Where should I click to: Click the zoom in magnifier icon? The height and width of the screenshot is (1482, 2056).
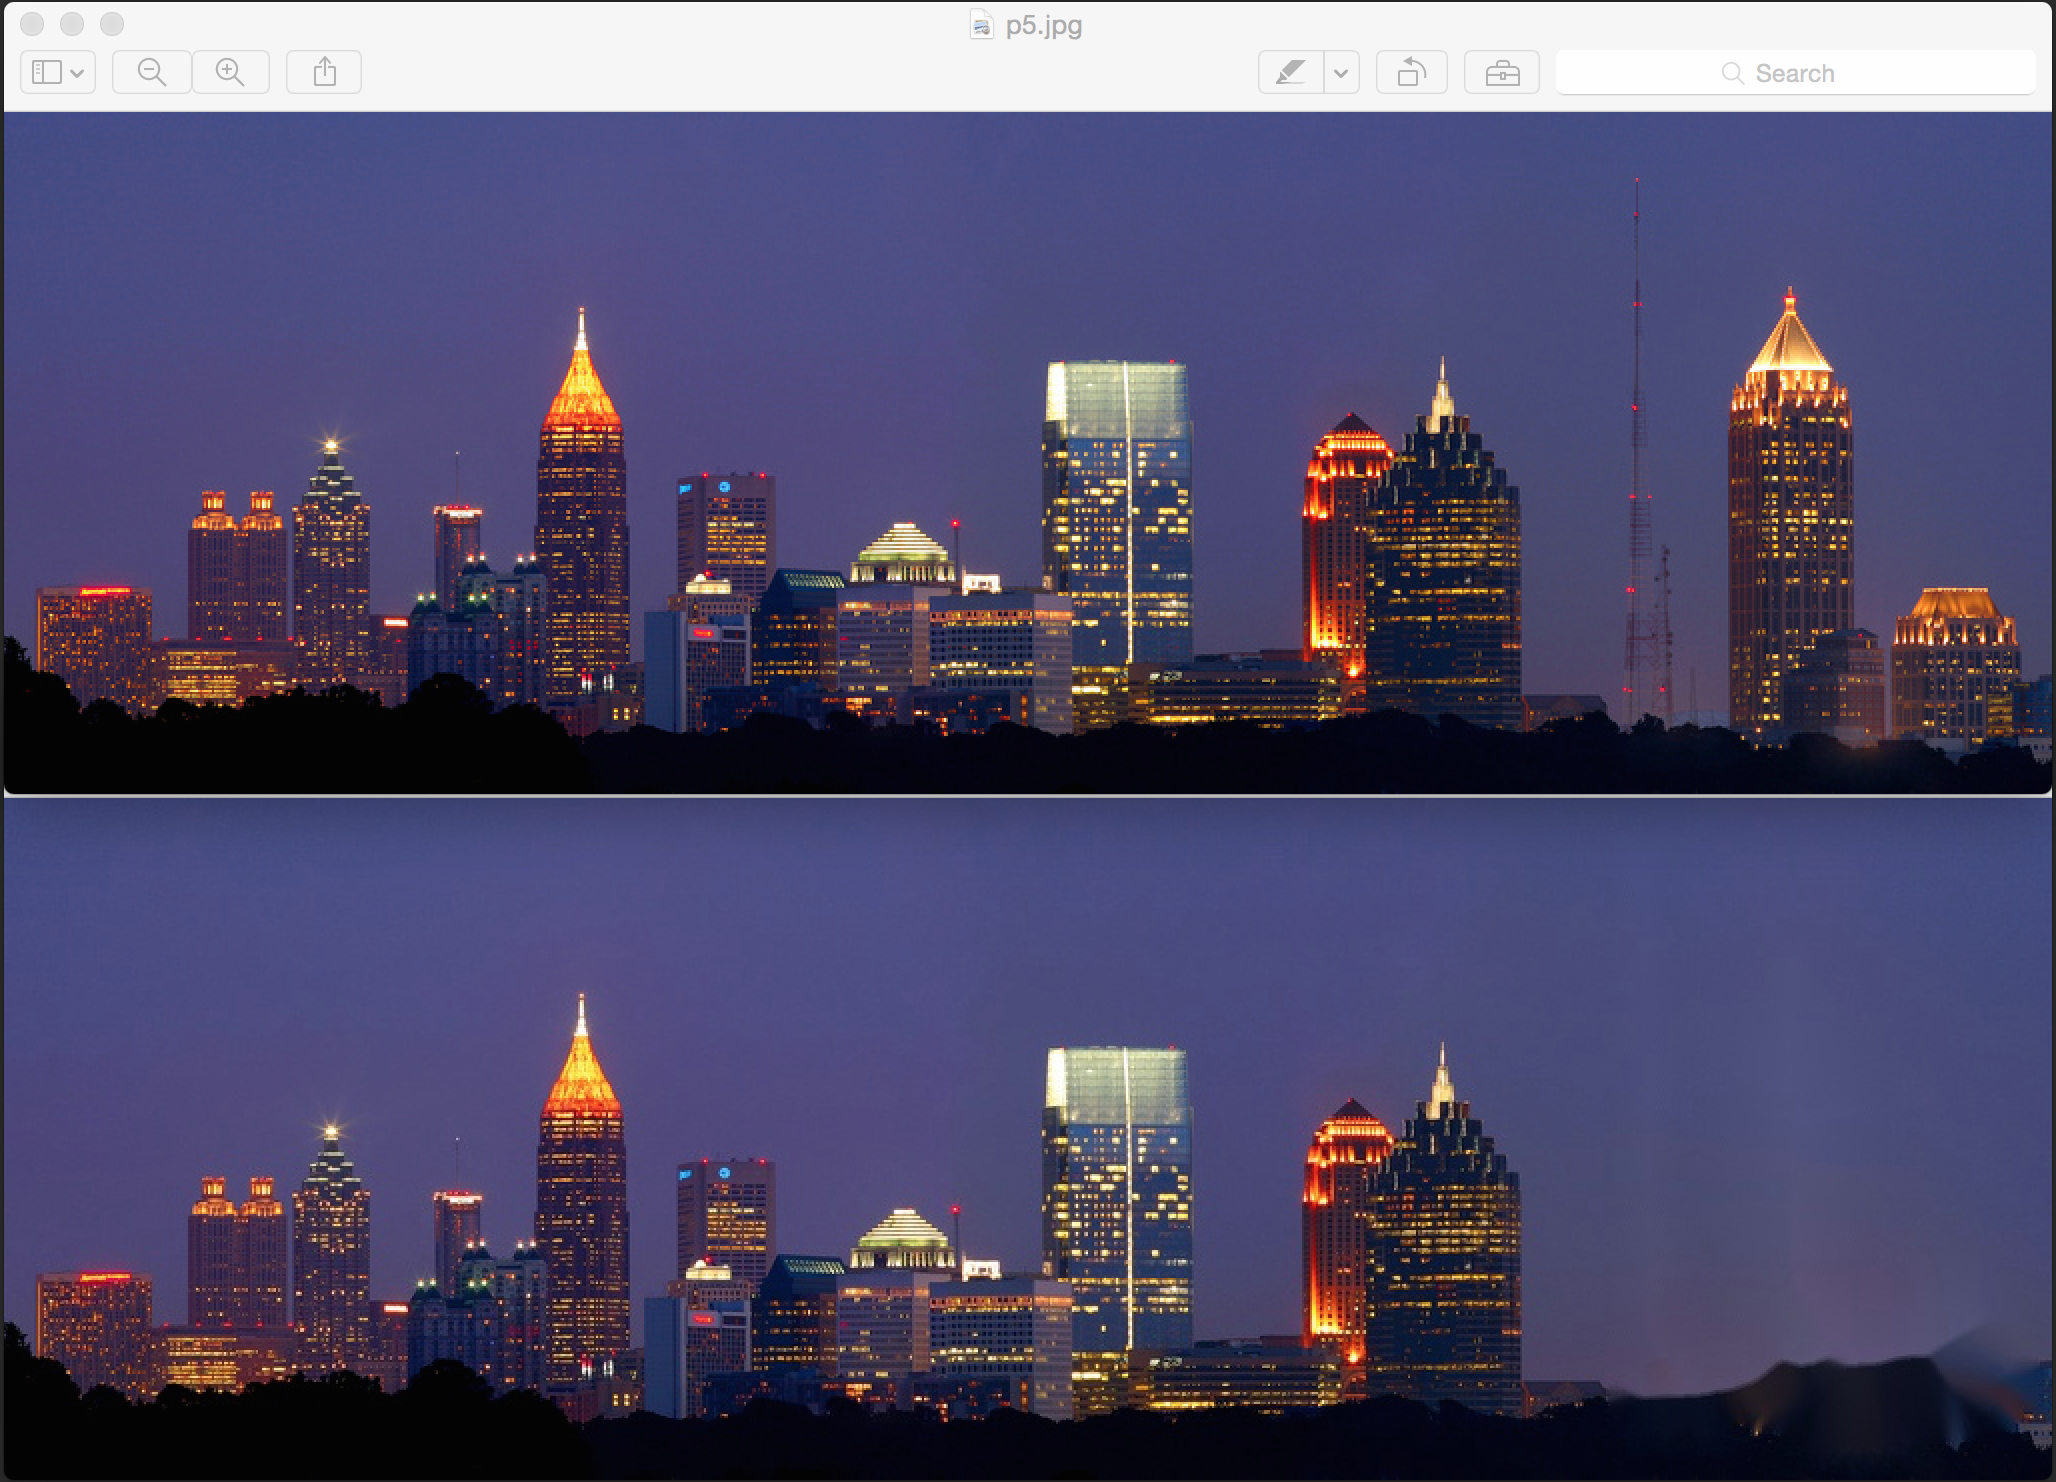pyautogui.click(x=230, y=72)
